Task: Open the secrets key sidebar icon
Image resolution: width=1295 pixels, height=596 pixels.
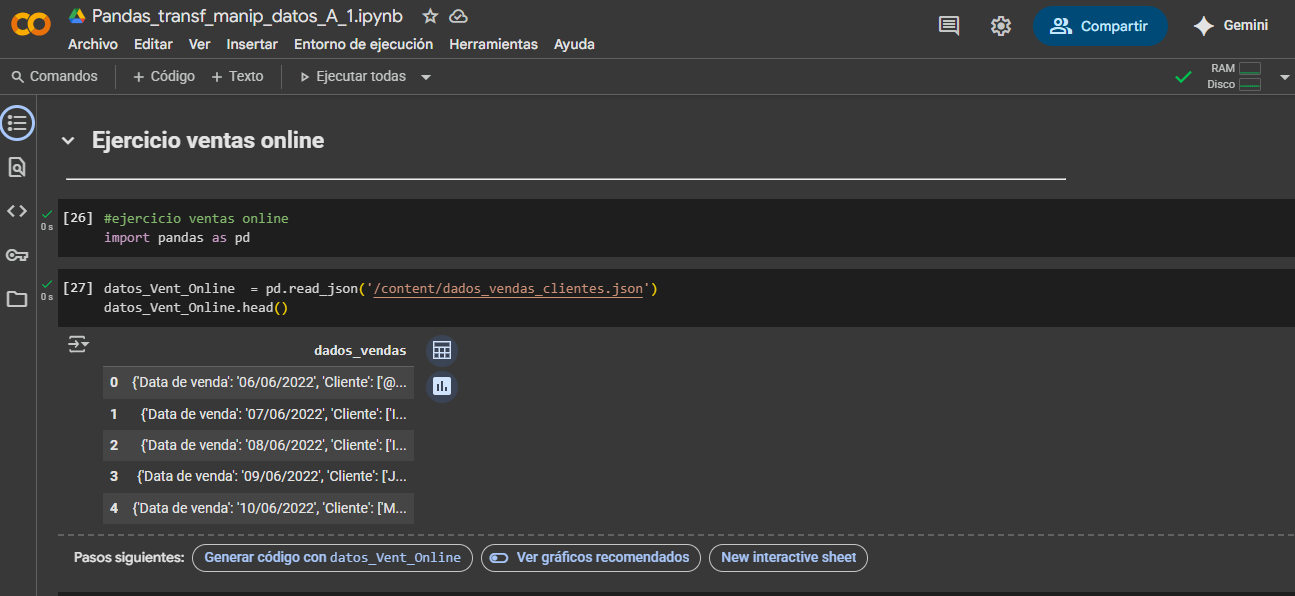Action: pos(17,255)
